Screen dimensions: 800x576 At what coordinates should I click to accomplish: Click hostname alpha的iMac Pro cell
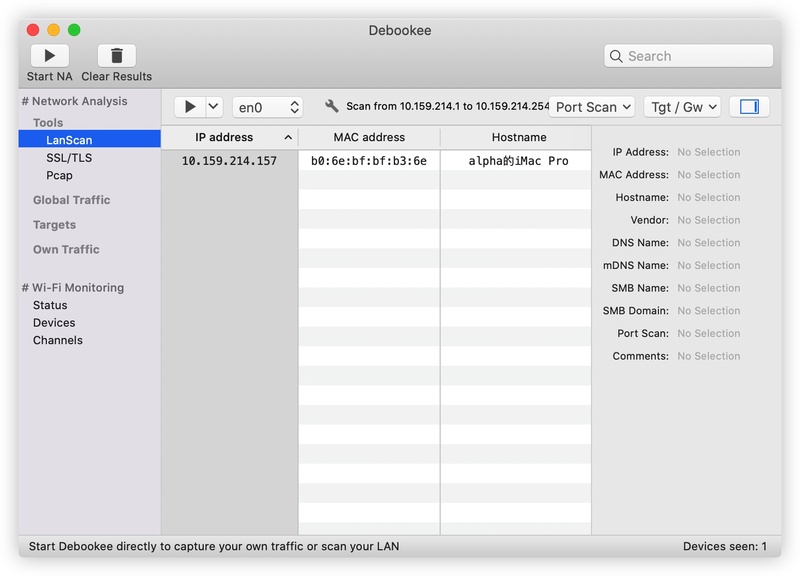518,161
